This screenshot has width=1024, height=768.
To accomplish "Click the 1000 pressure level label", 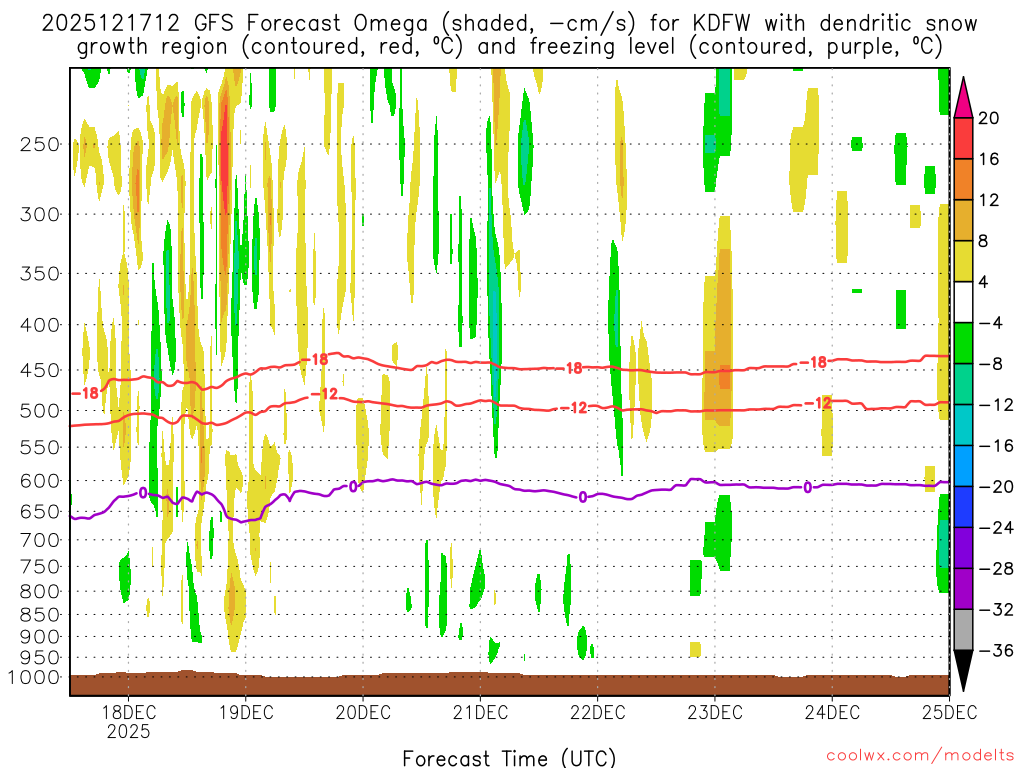I will (35, 678).
